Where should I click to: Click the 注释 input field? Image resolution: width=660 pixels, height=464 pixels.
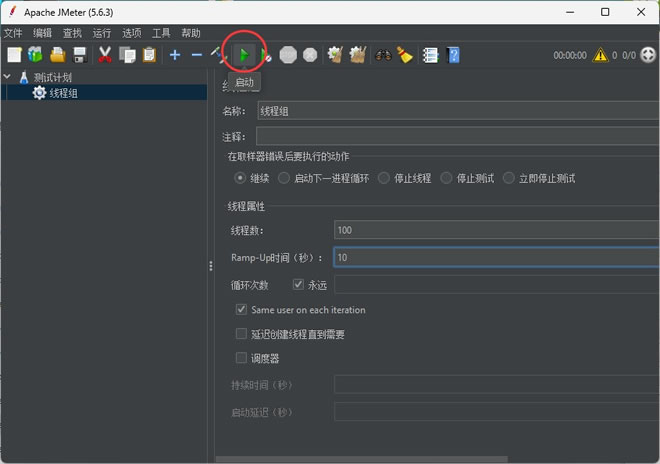(458, 136)
